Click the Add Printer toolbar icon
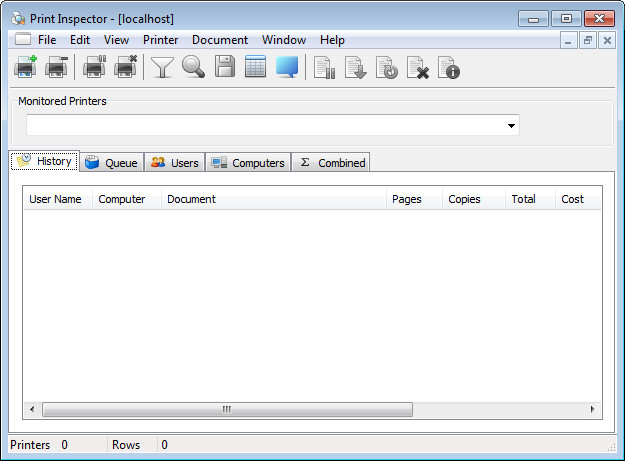 pyautogui.click(x=26, y=67)
